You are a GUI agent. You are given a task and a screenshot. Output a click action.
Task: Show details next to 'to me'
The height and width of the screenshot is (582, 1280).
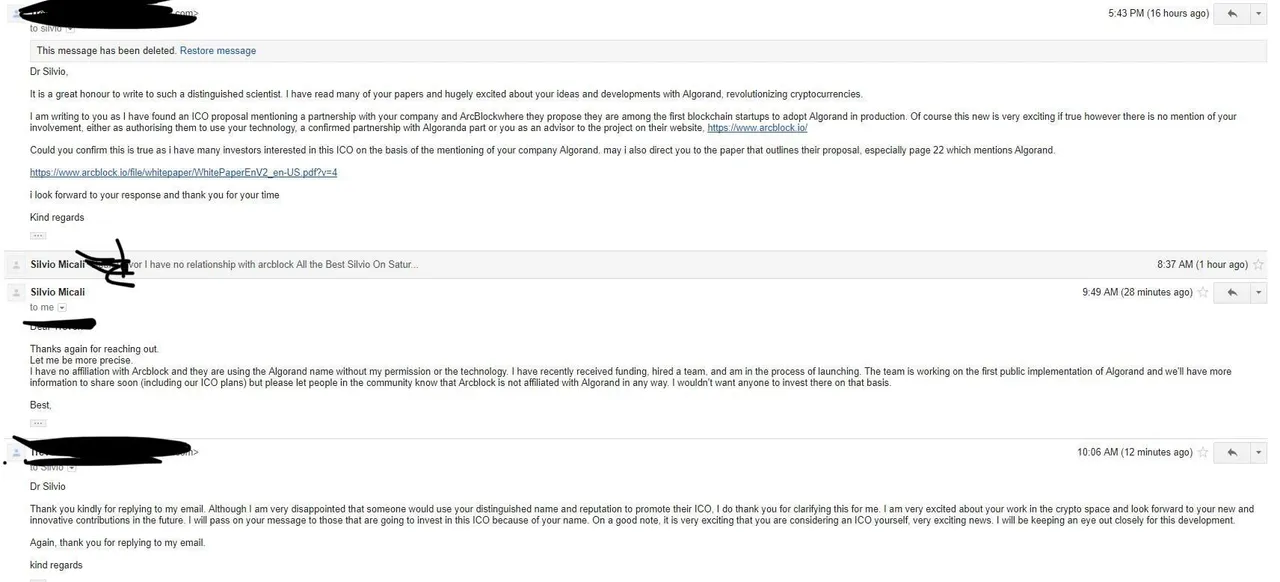62,308
